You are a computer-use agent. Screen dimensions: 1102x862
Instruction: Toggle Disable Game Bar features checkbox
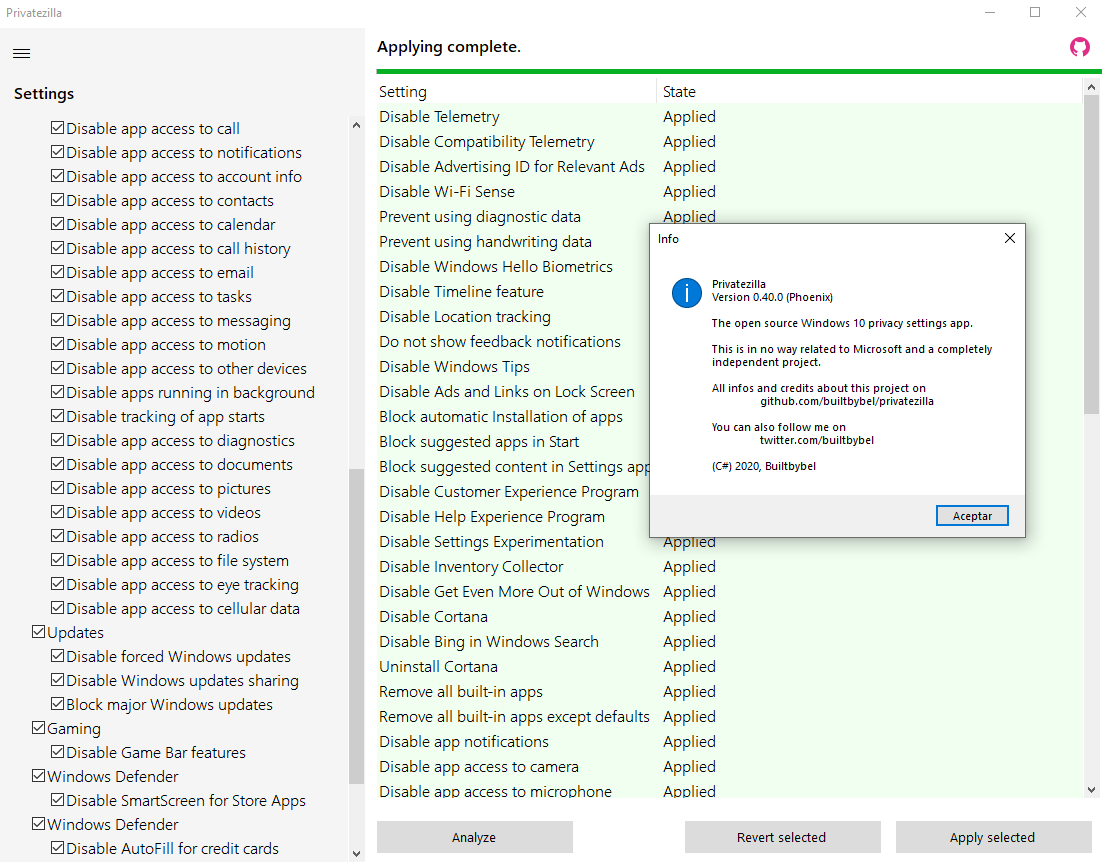(58, 752)
